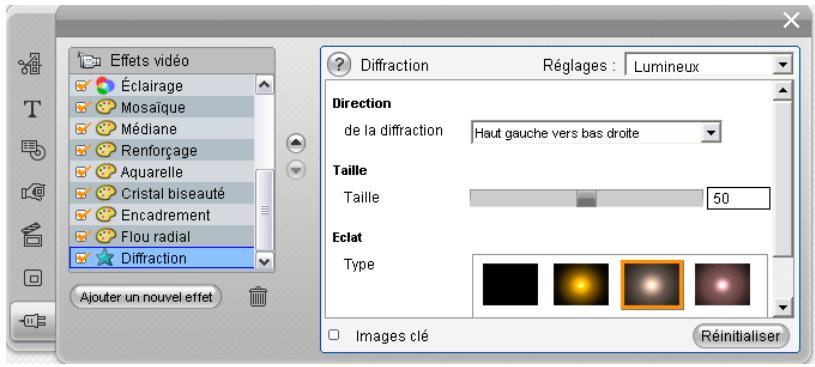Viewport: 815px width, 367px height.
Task: Open the Réglages presets dropdown
Action: [782, 66]
